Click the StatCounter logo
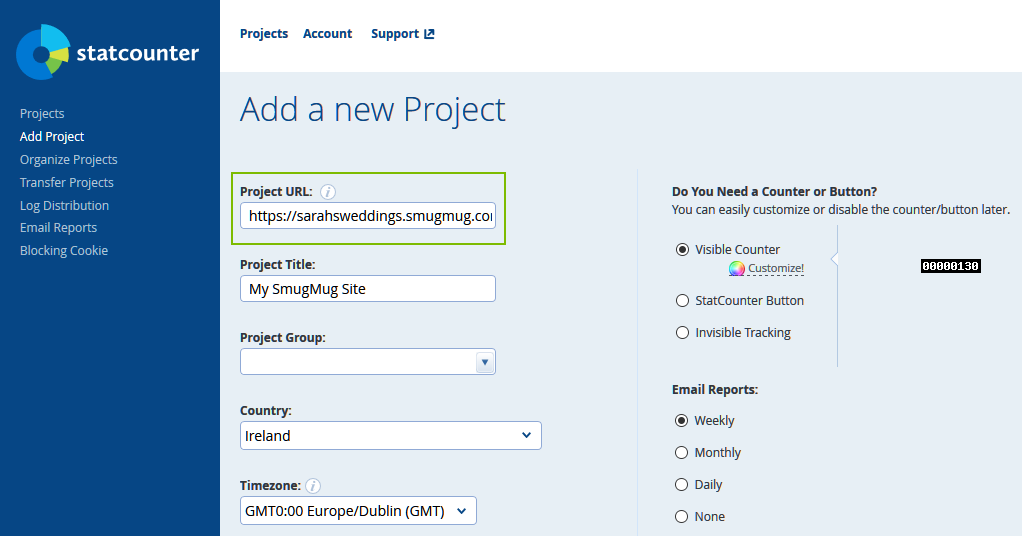This screenshot has height=536, width=1022. [x=108, y=52]
